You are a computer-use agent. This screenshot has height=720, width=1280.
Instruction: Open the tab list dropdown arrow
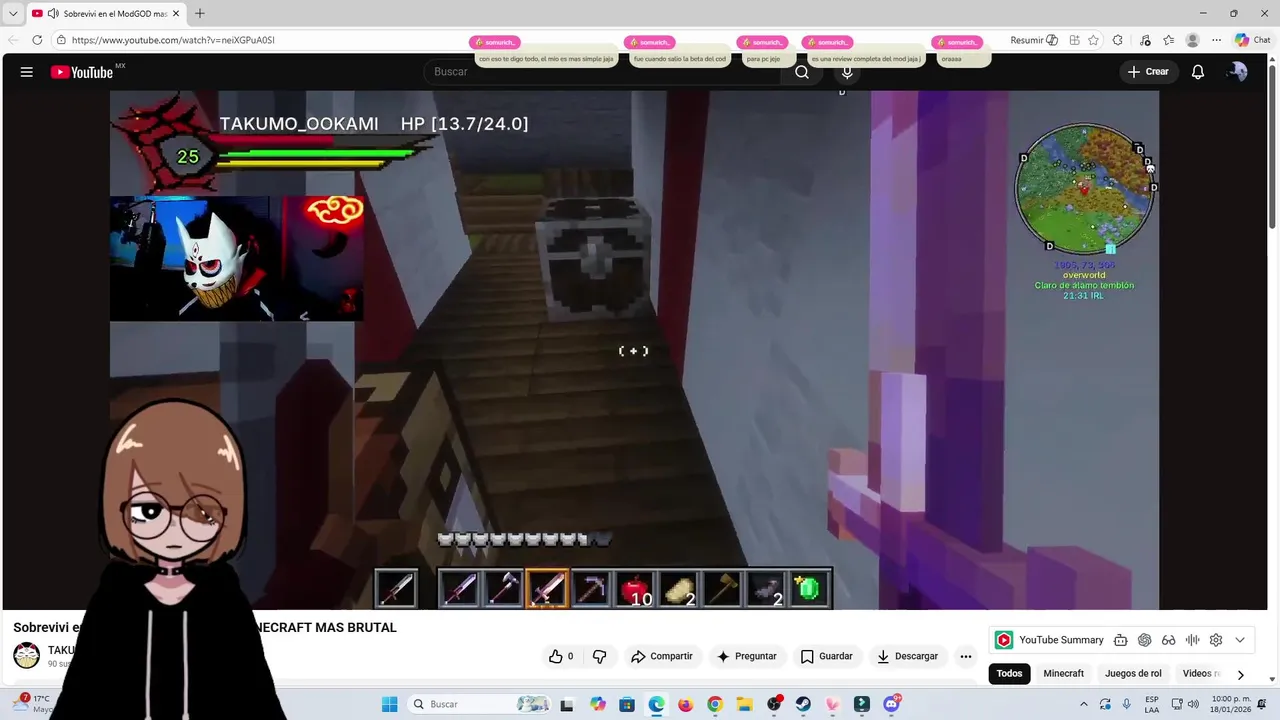coord(13,13)
